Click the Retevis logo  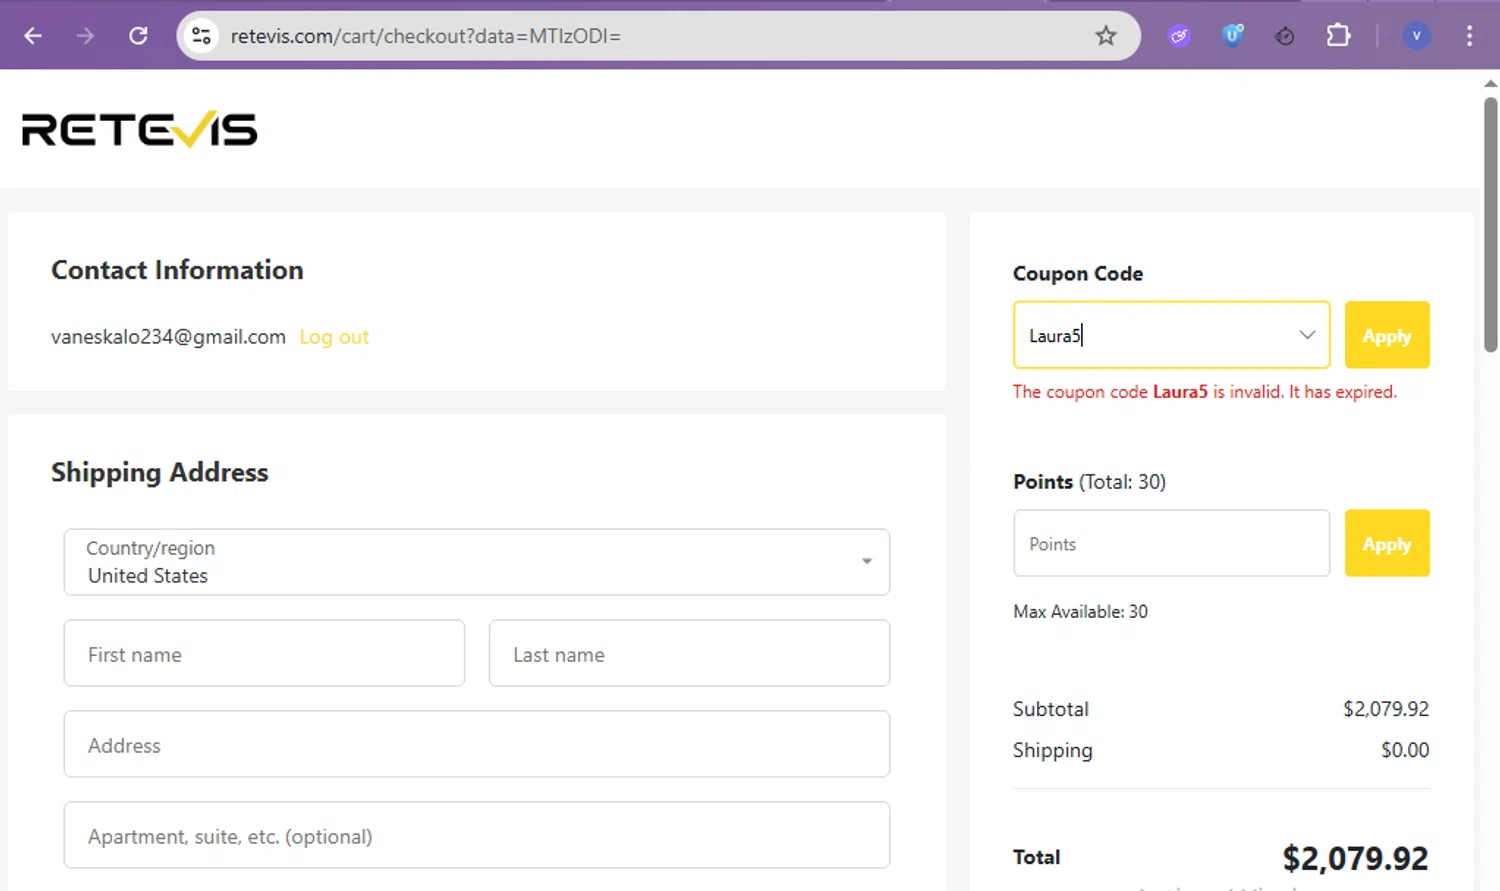(x=140, y=130)
